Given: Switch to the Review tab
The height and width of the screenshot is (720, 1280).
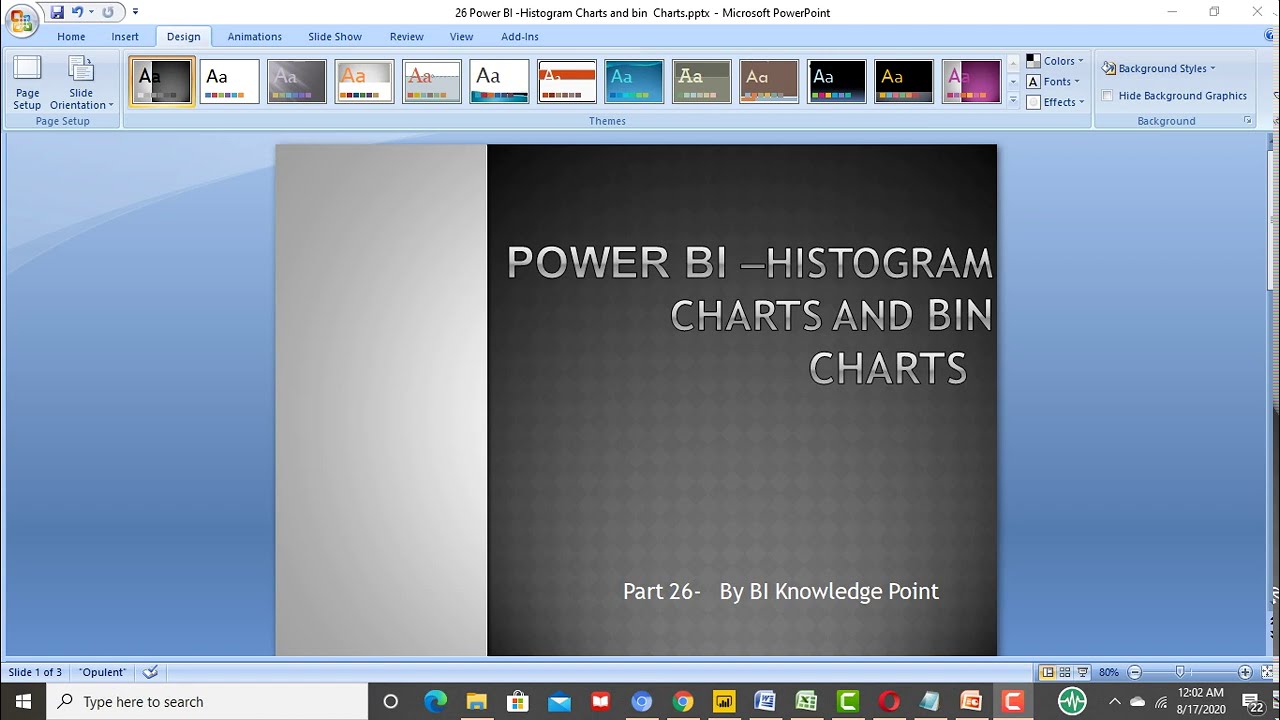Looking at the screenshot, I should (406, 36).
